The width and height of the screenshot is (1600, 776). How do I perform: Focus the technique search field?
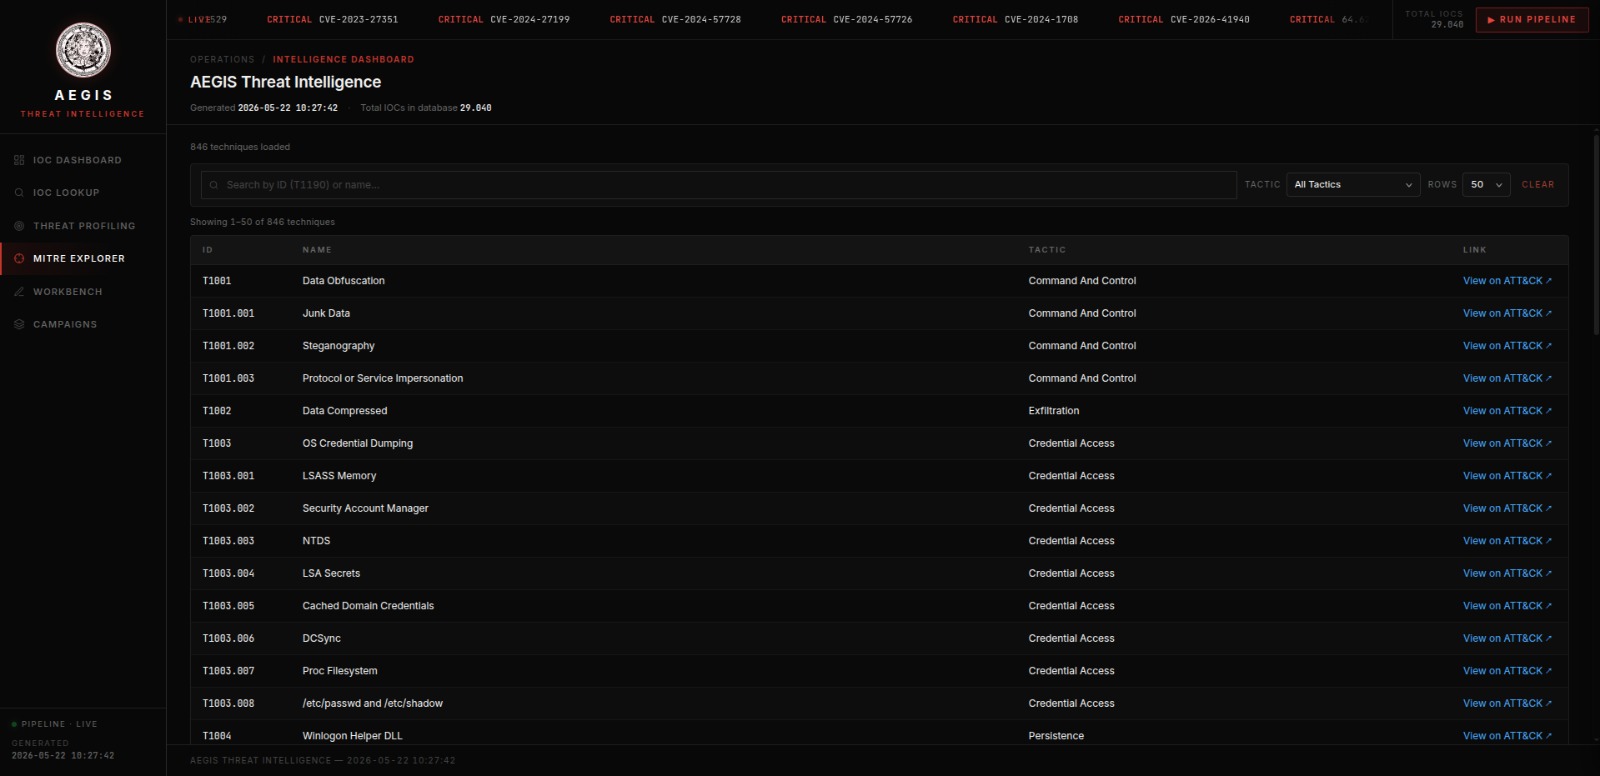[719, 185]
